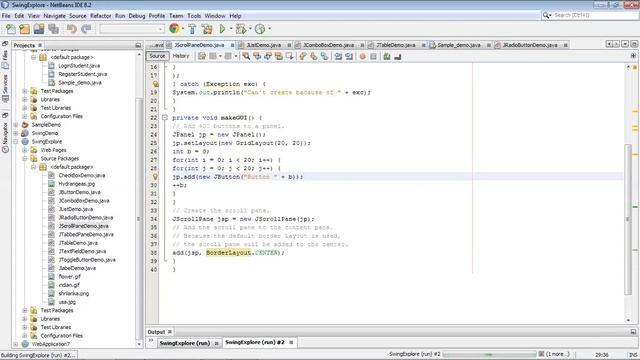Click the Save All toolbar icon

click(53, 29)
